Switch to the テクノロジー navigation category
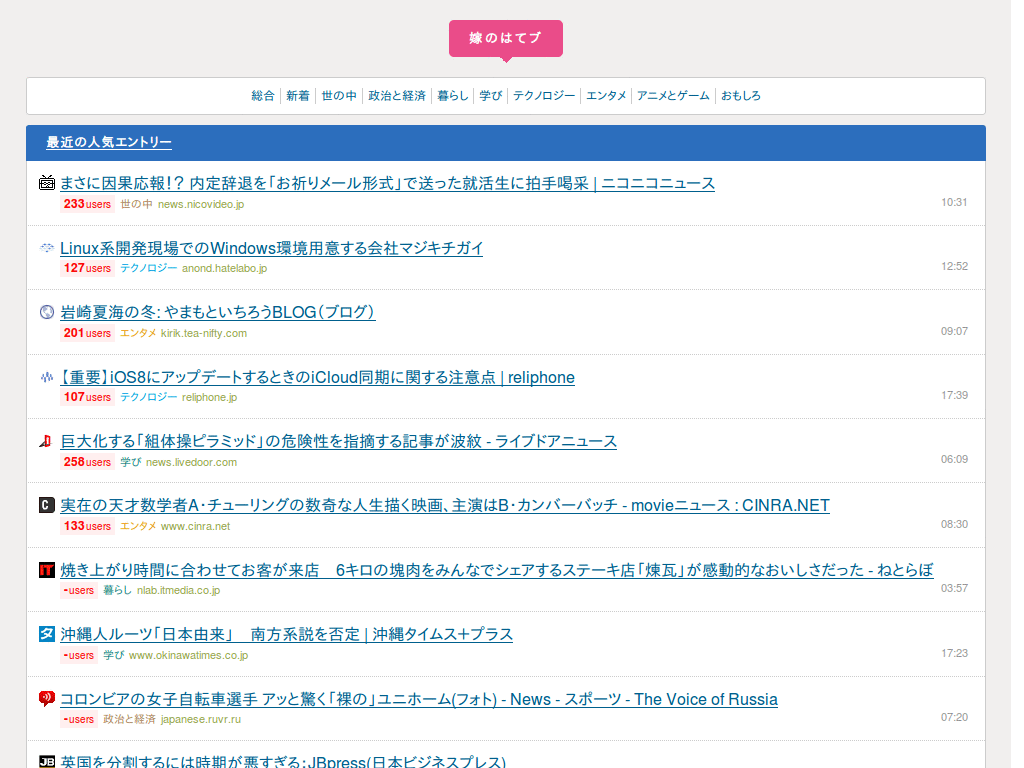This screenshot has width=1024, height=768. pos(544,96)
